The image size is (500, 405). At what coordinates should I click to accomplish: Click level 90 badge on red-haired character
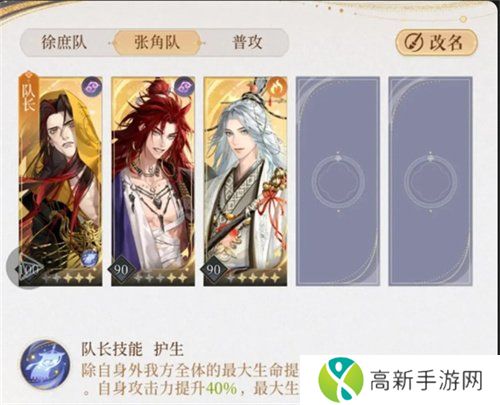(x=121, y=269)
